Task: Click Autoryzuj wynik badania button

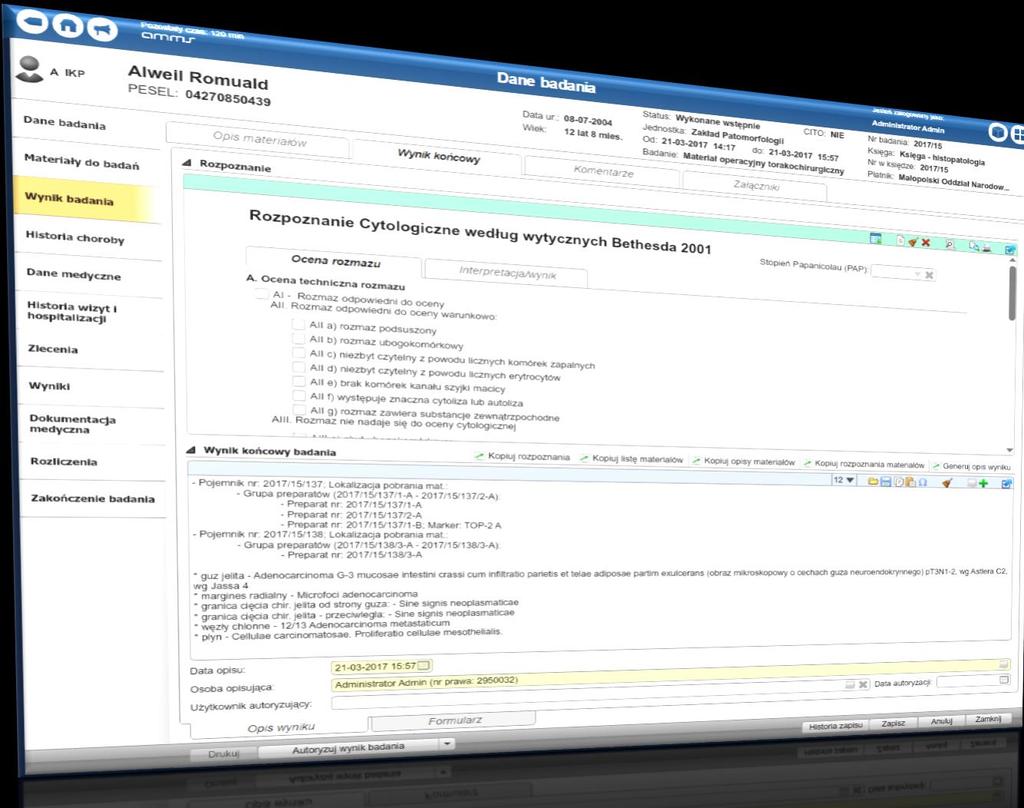Action: [348, 748]
